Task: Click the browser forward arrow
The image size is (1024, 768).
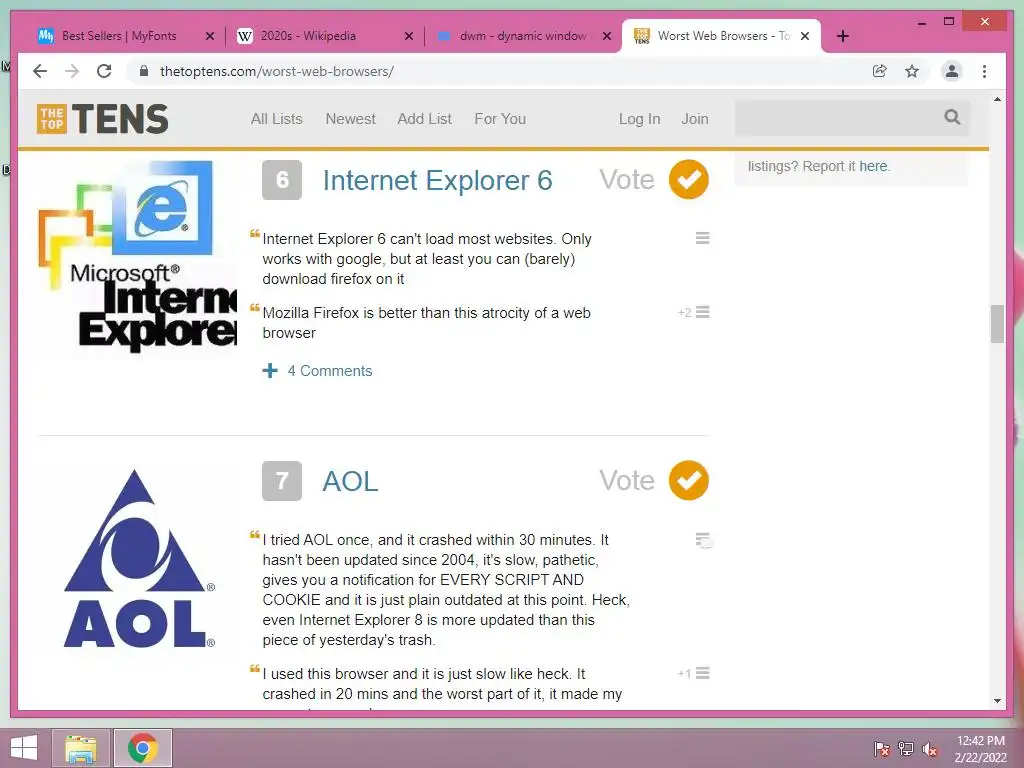Action: [72, 71]
